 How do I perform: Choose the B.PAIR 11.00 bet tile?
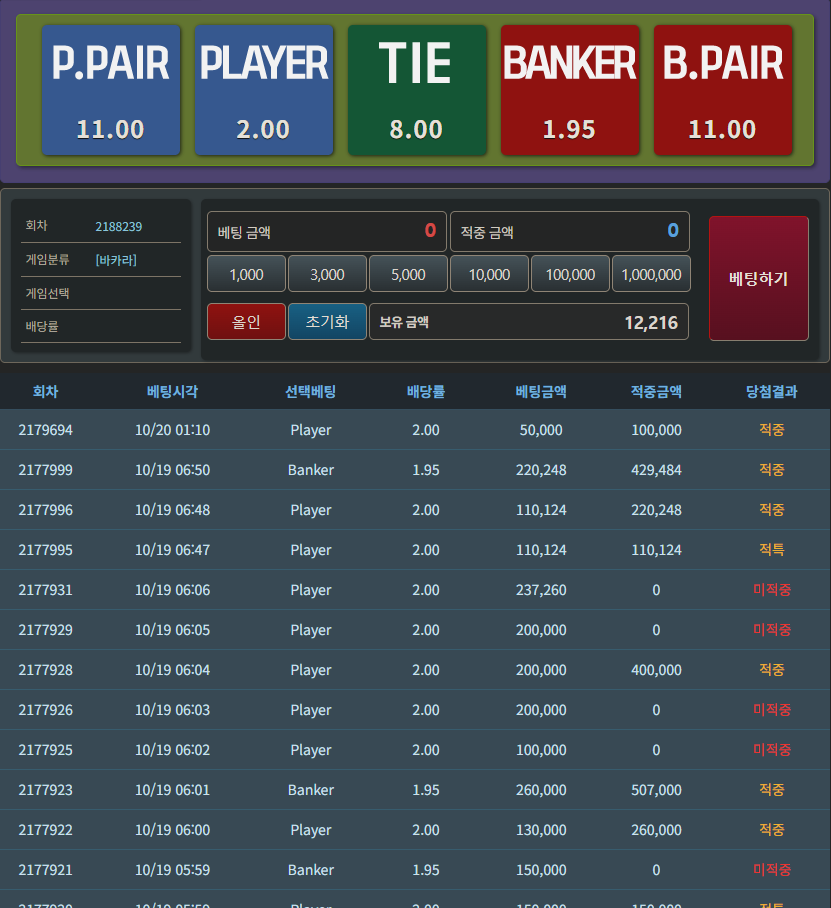pos(723,90)
